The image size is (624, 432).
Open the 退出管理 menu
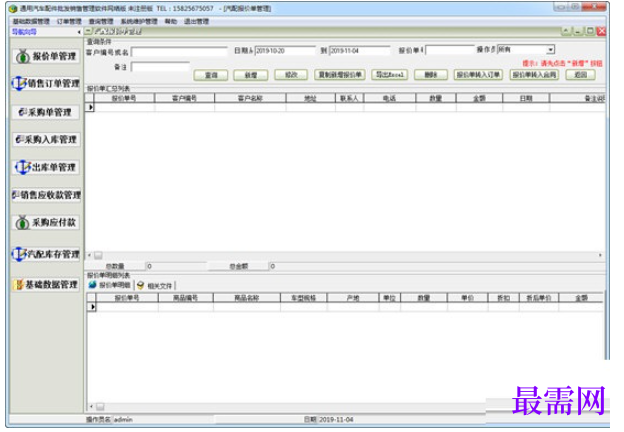point(196,21)
